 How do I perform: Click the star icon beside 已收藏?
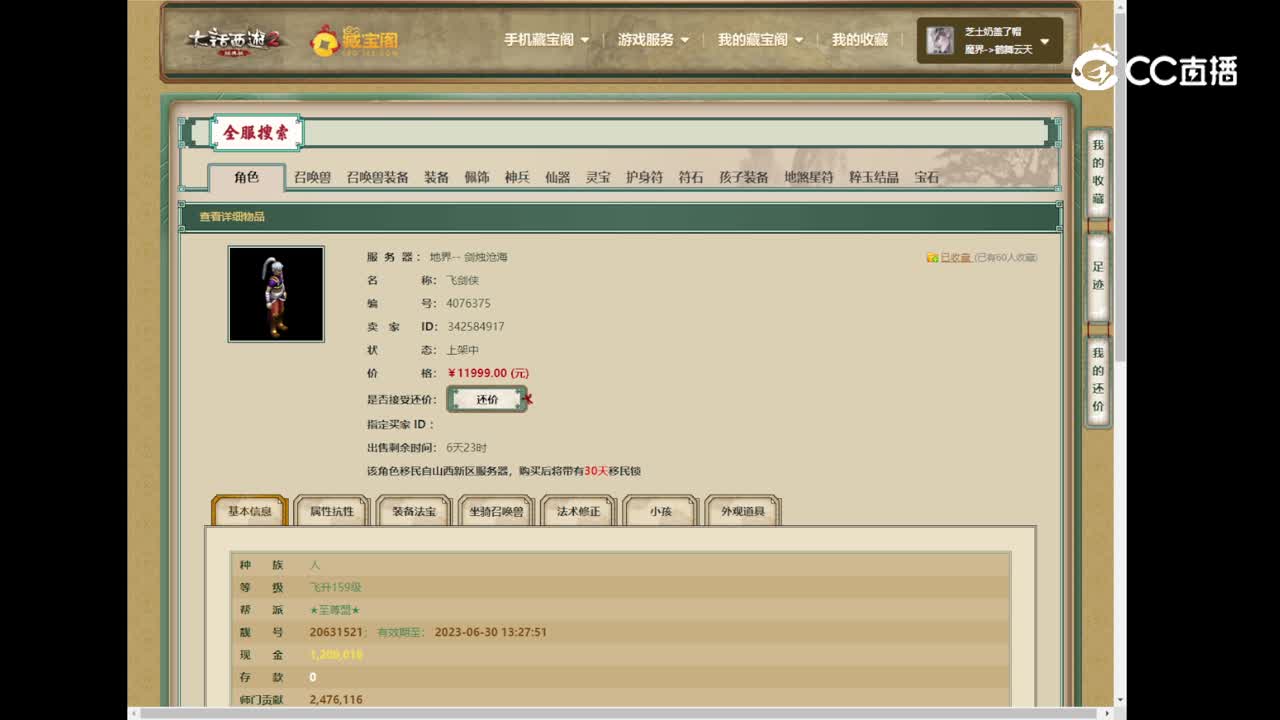(933, 257)
